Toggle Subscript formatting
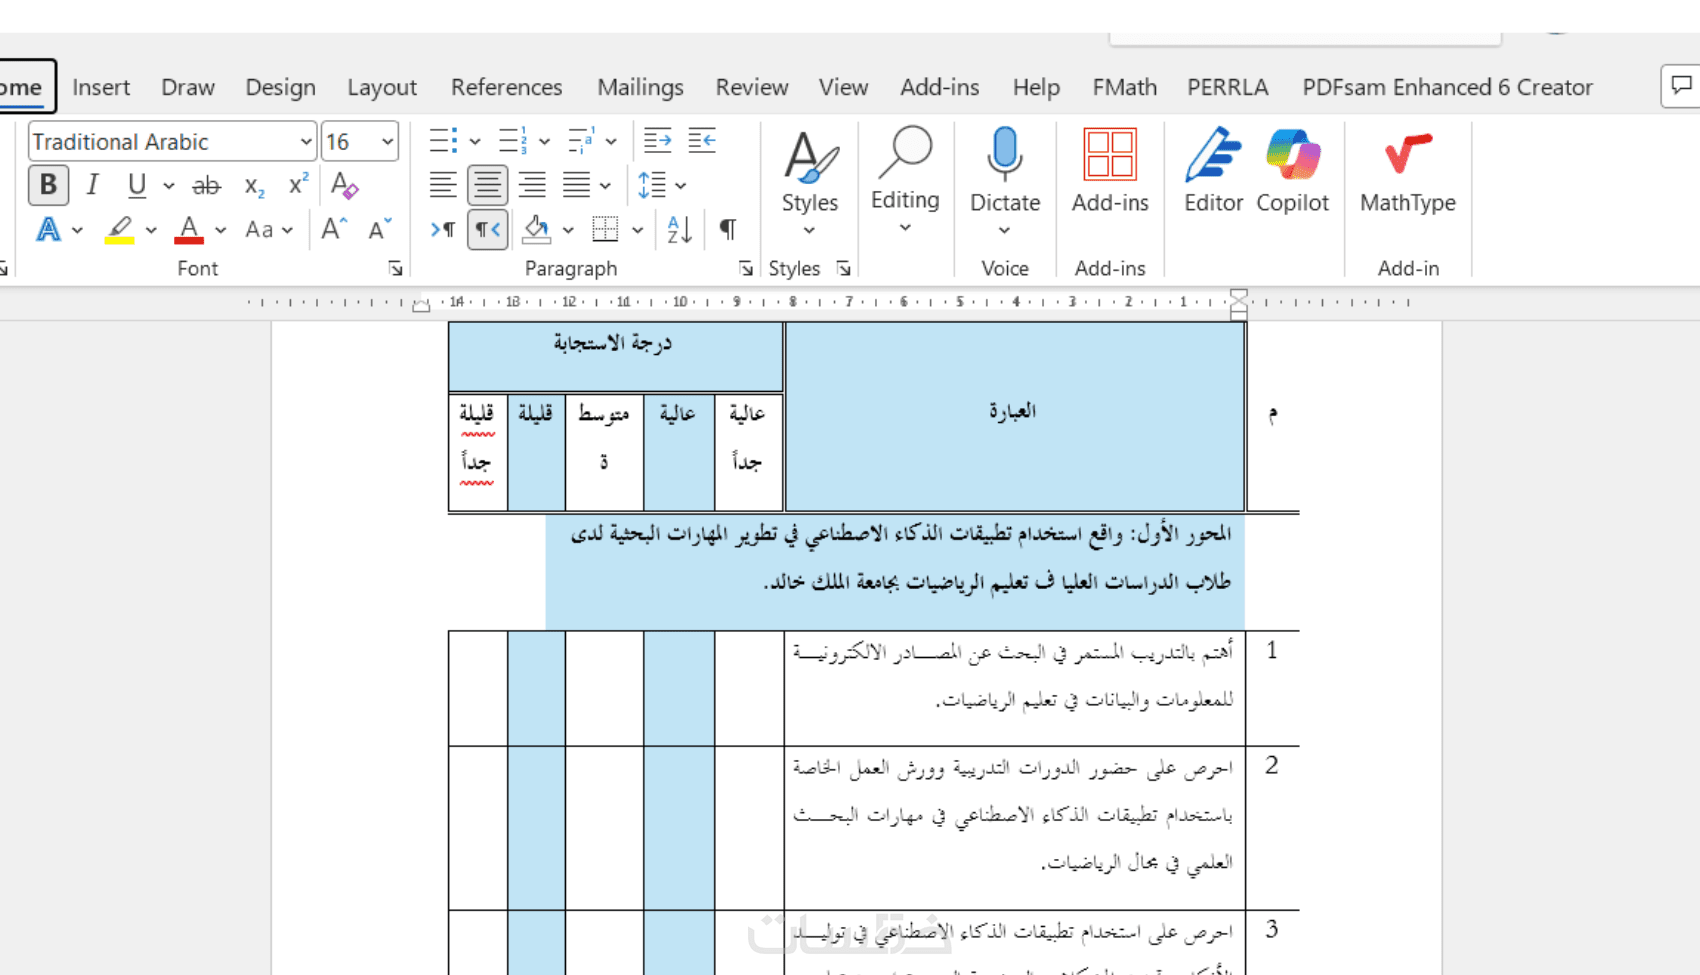The width and height of the screenshot is (1700, 975). pos(254,186)
